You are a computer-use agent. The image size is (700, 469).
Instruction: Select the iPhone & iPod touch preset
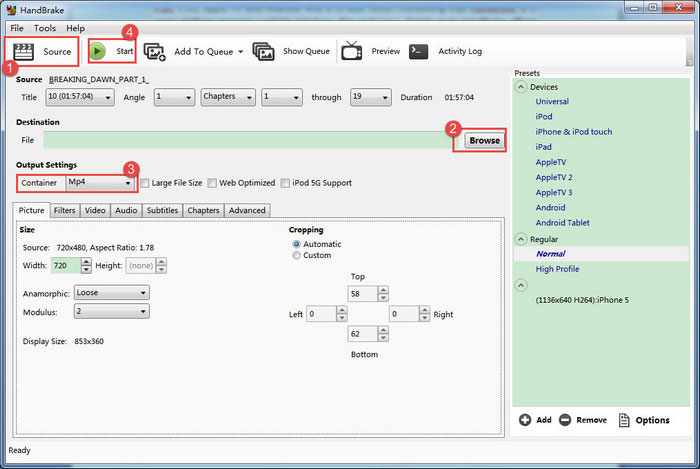[x=574, y=132]
